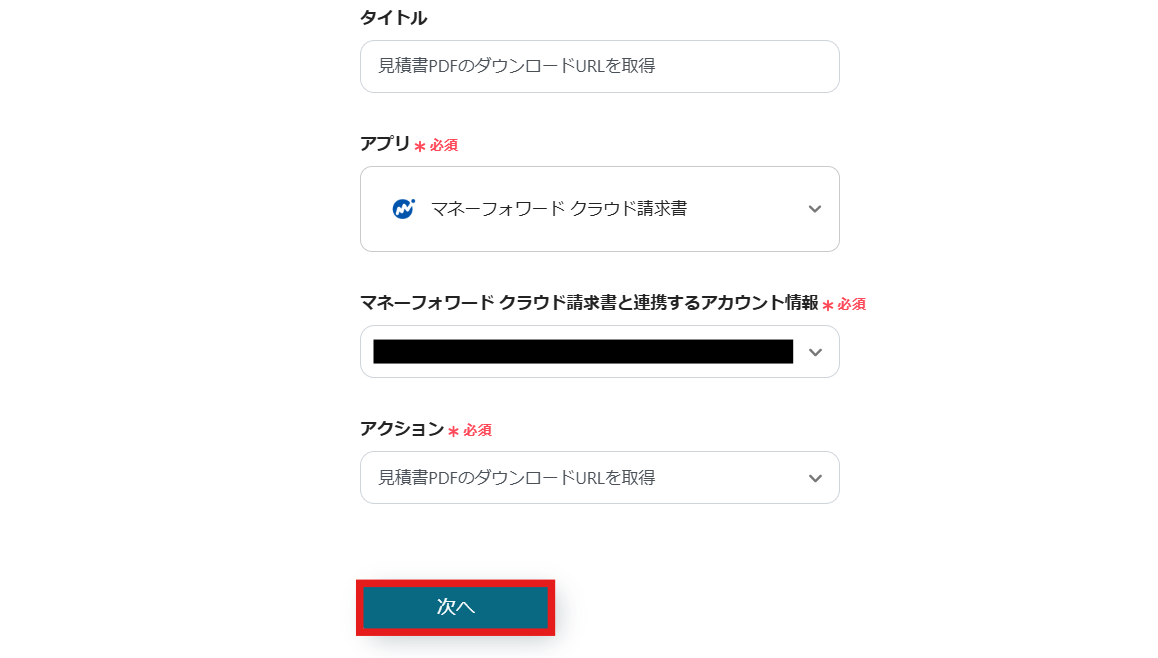The width and height of the screenshot is (1158, 658).
Task: Click the Money Forward logo icon
Action: tap(403, 209)
